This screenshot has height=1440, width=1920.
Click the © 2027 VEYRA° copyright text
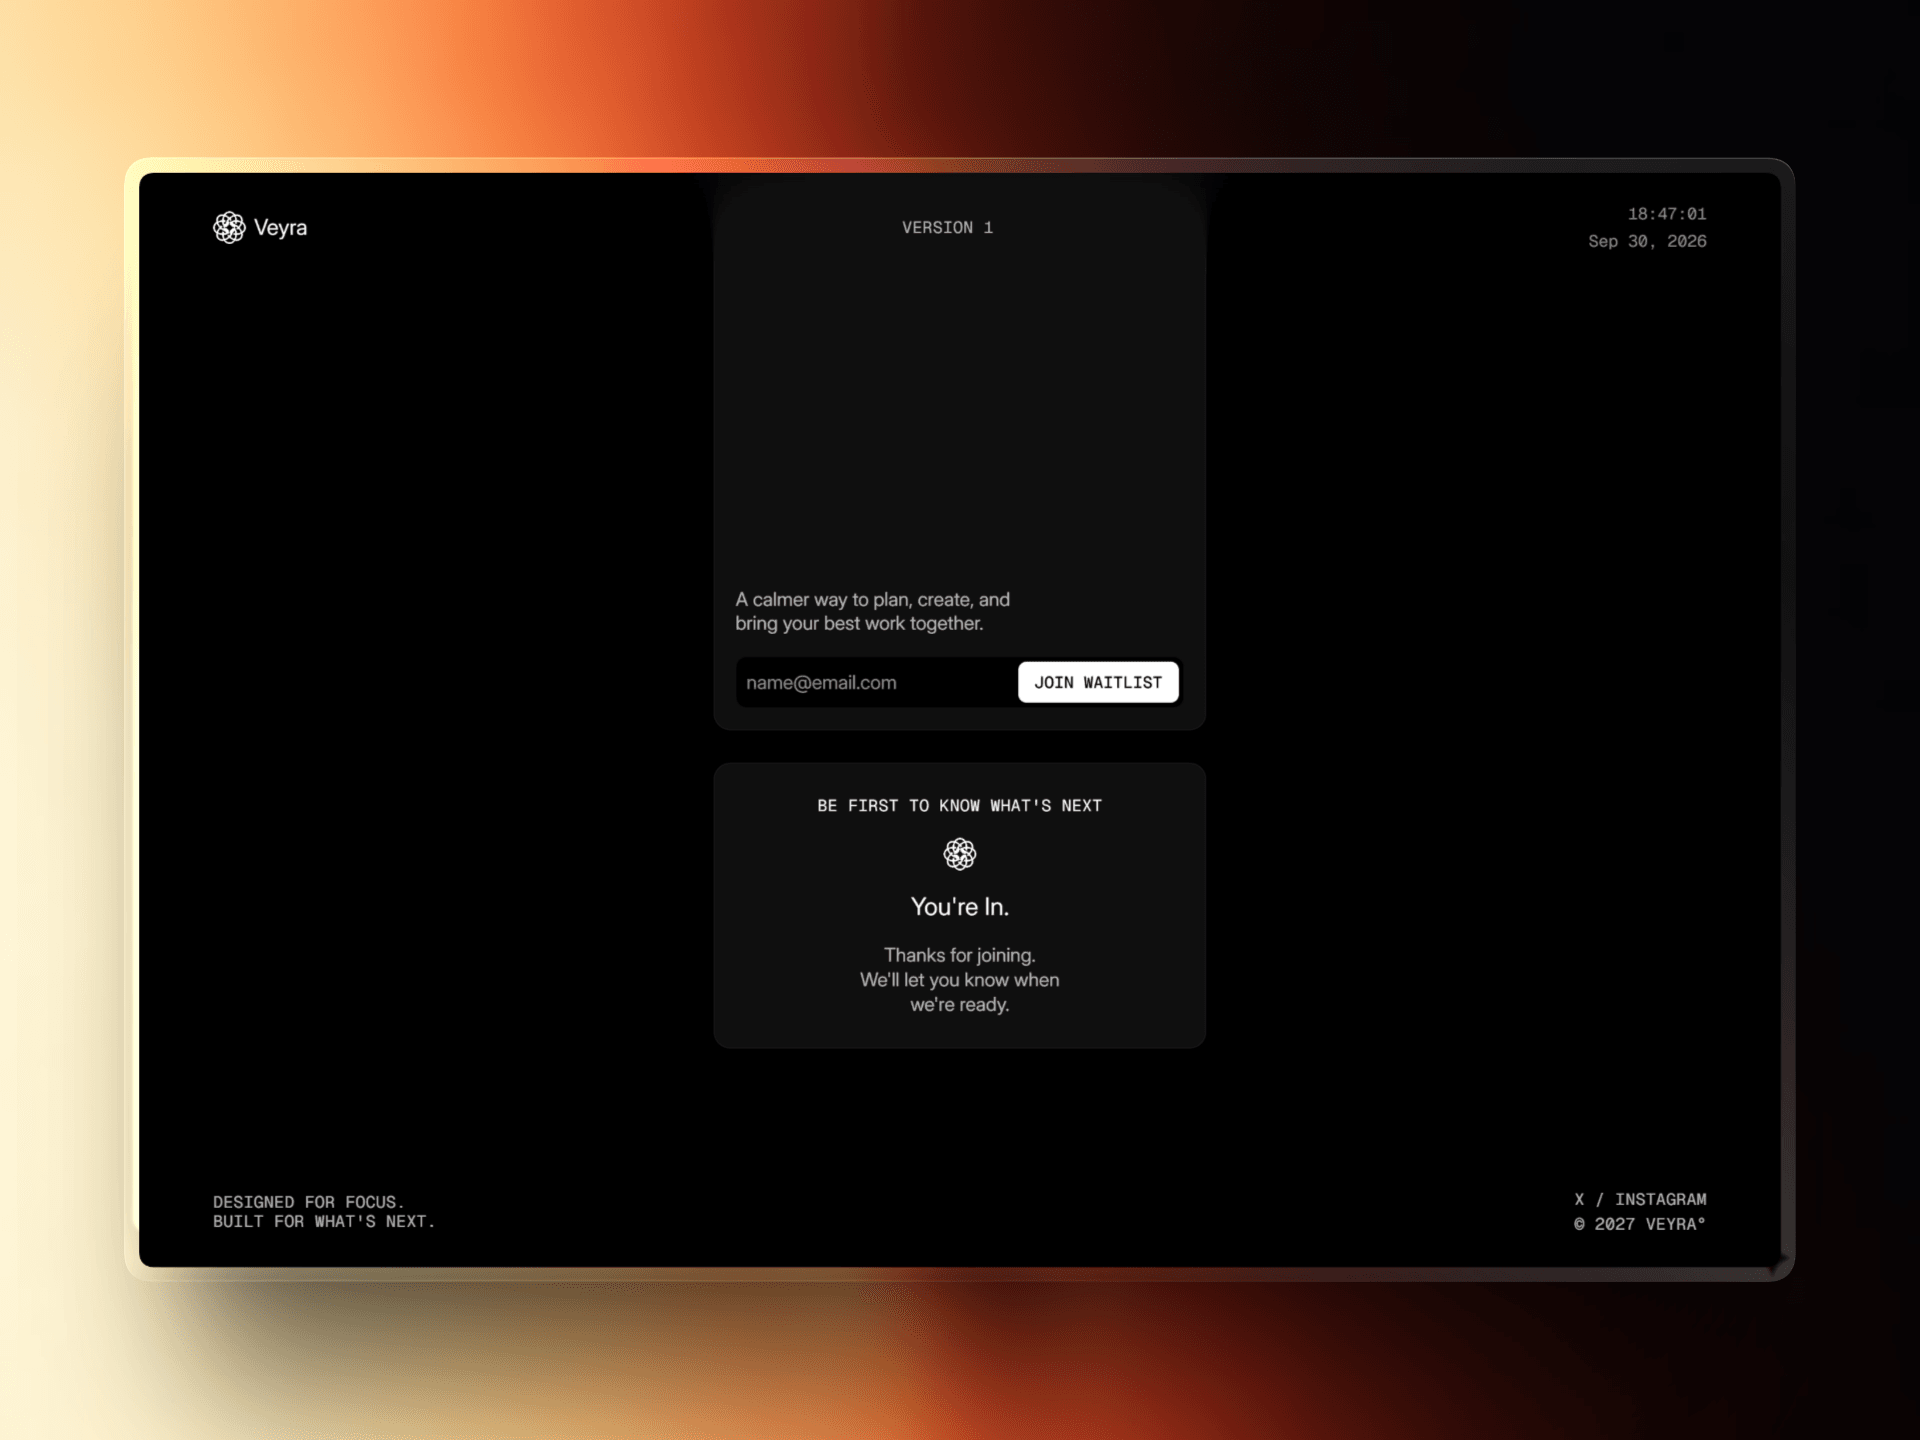coord(1640,1224)
